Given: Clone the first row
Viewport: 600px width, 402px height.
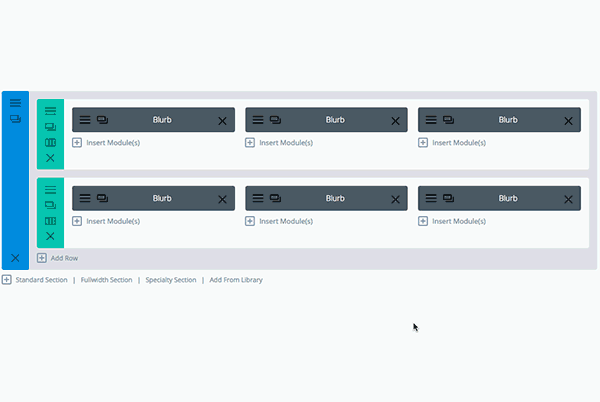Looking at the screenshot, I should click(x=50, y=127).
